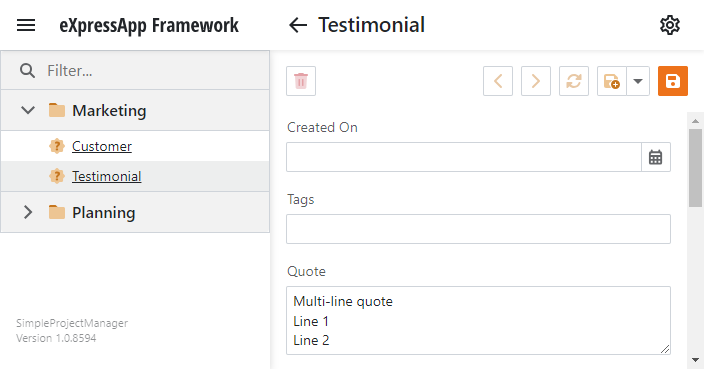Click the Delete trash can button
The width and height of the screenshot is (704, 369).
coord(301,81)
